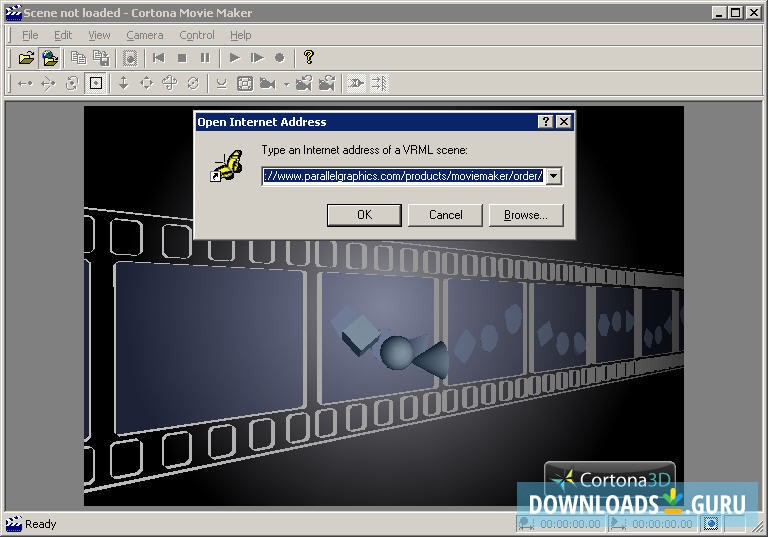Click the step-forward play button
Image resolution: width=768 pixels, height=537 pixels.
(257, 58)
